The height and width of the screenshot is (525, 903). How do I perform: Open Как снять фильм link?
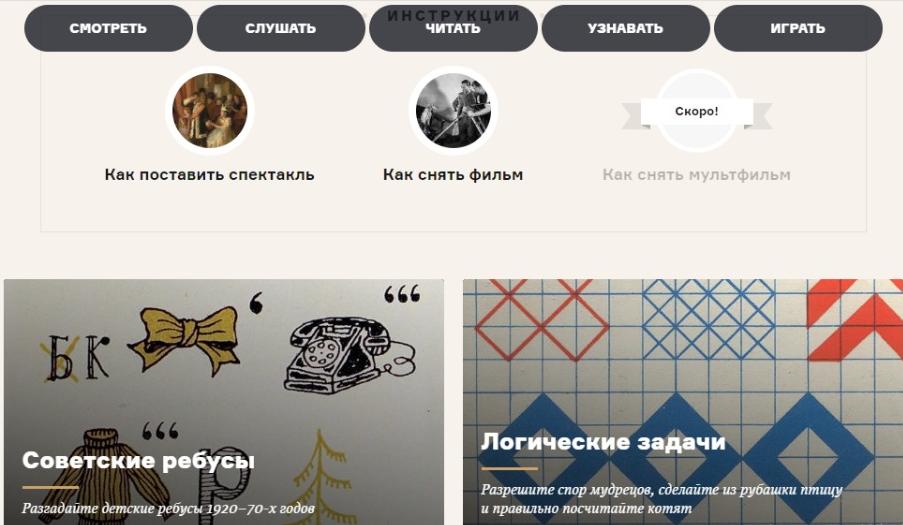(x=453, y=174)
